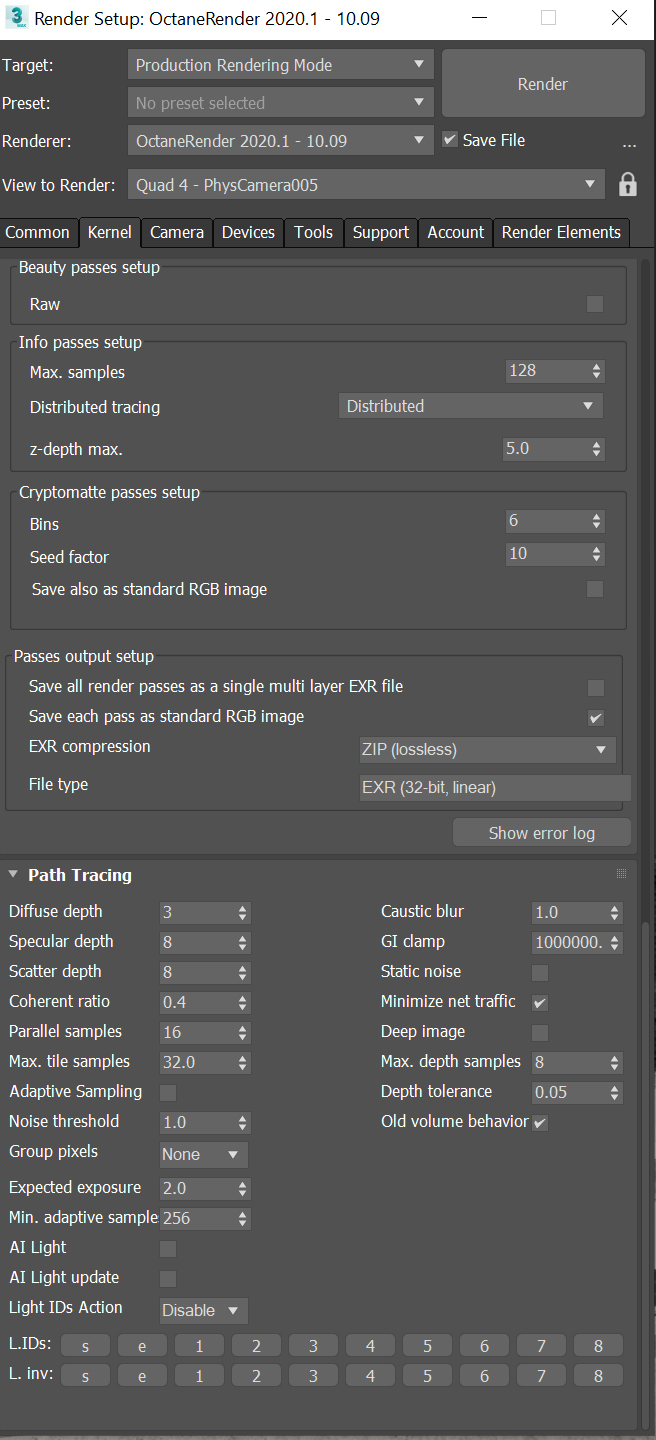This screenshot has width=656, height=1440.
Task: Adjust Diffuse depth spinner arrows
Action: coord(243,912)
